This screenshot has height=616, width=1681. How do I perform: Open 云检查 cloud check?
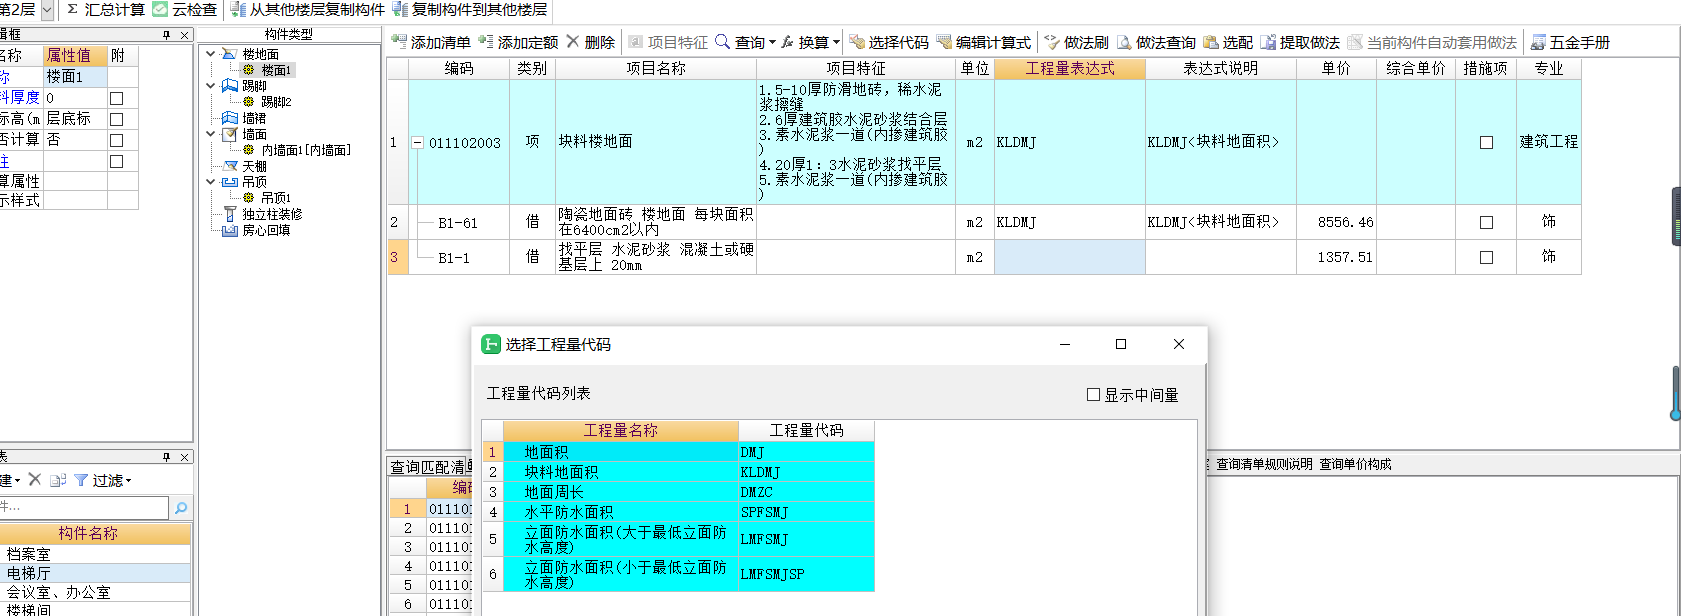185,9
